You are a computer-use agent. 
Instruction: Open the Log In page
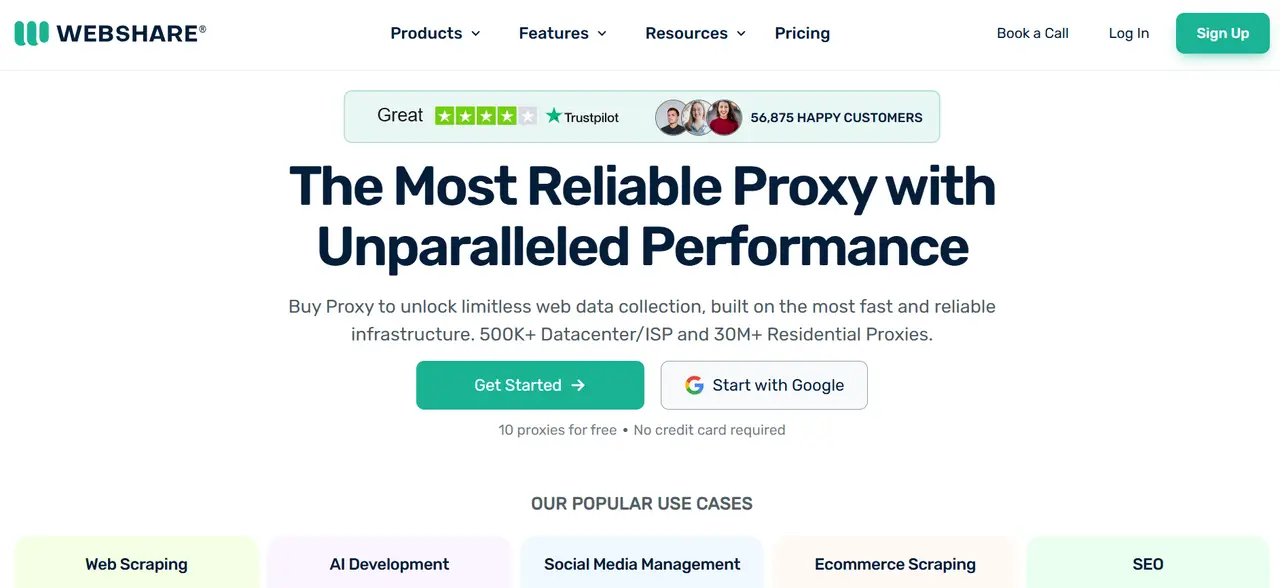(1128, 33)
